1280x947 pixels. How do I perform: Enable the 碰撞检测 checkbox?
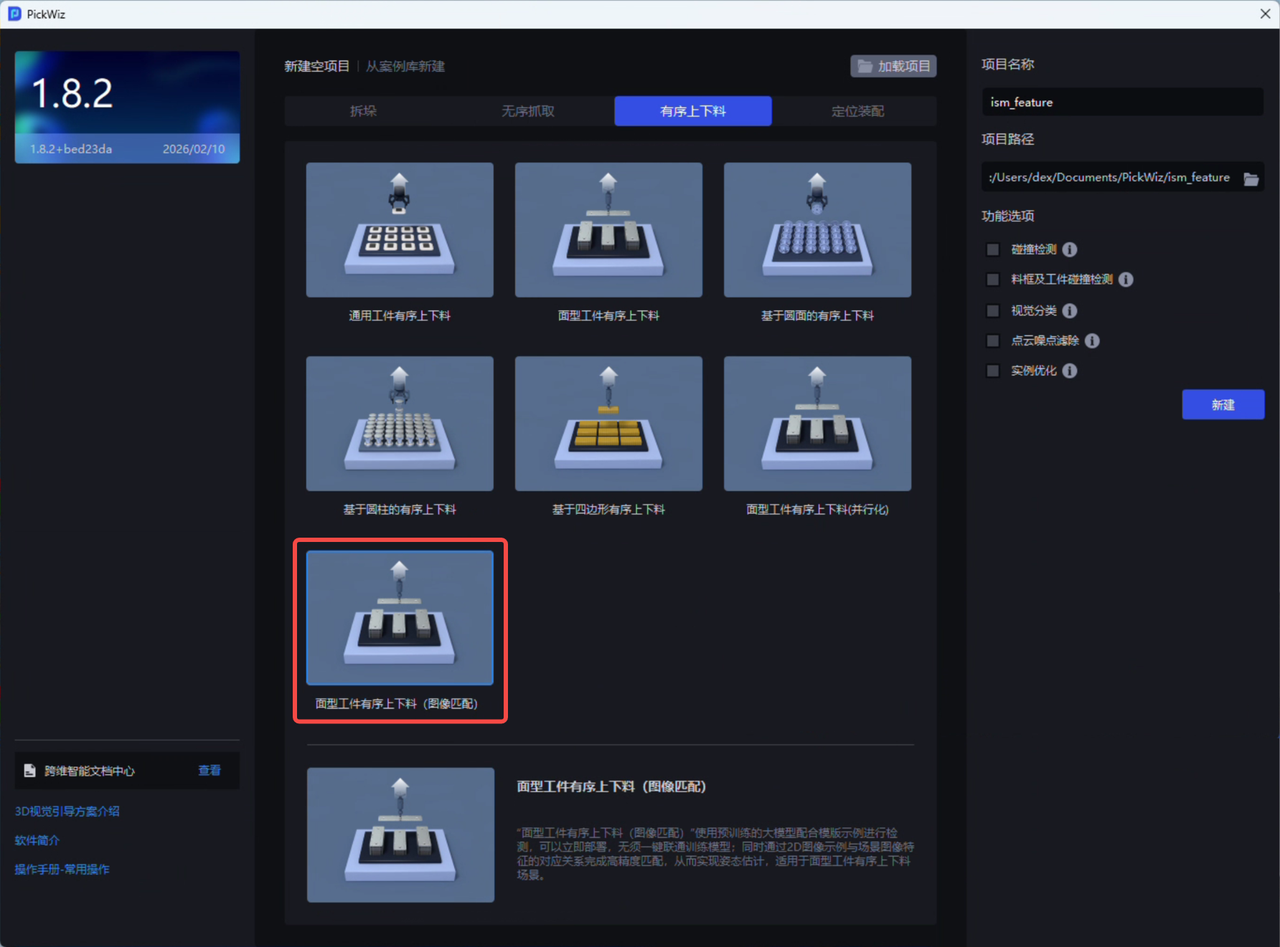(993, 250)
